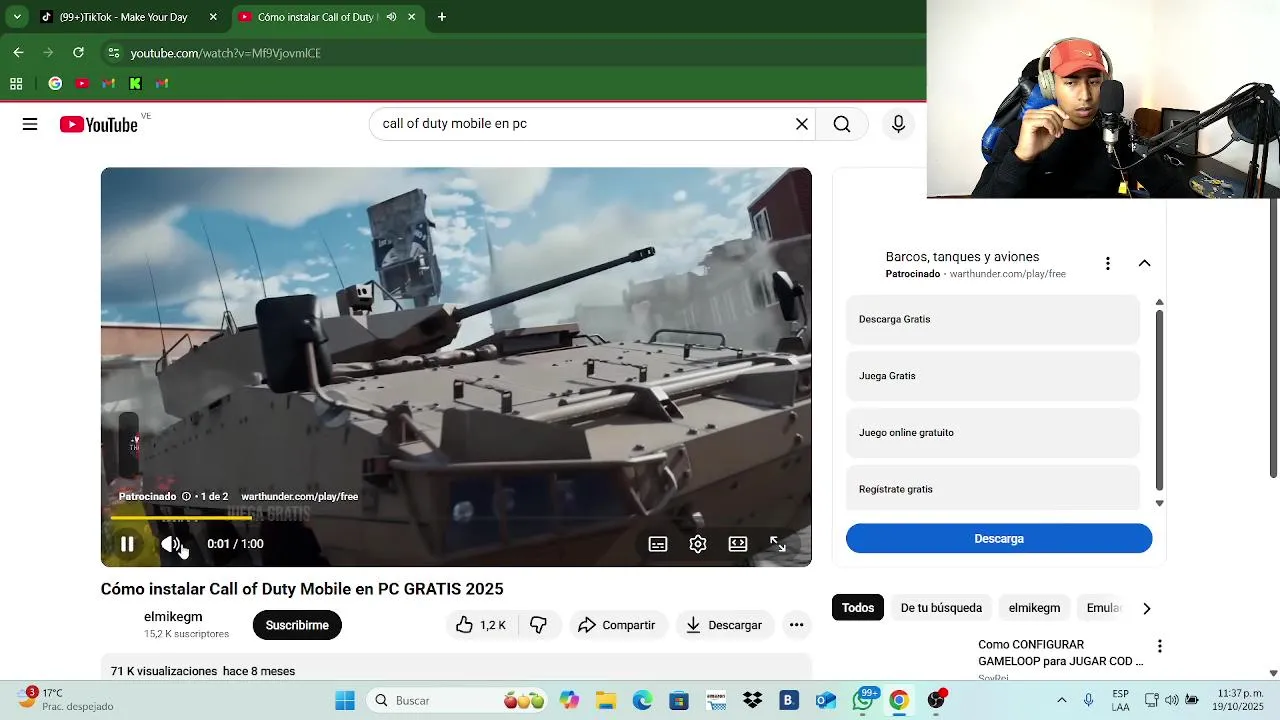The height and width of the screenshot is (720, 1280).
Task: Select the elmikegm filter chip
Action: [x=1034, y=608]
